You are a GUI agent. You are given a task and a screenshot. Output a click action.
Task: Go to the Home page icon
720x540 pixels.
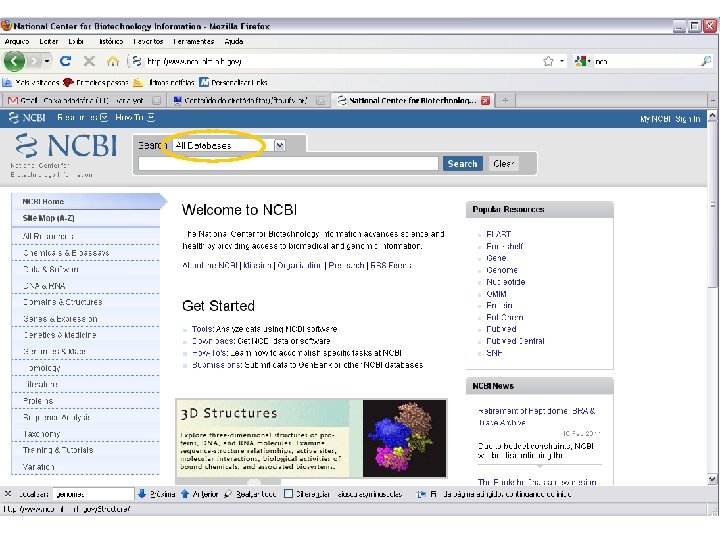pos(113,61)
